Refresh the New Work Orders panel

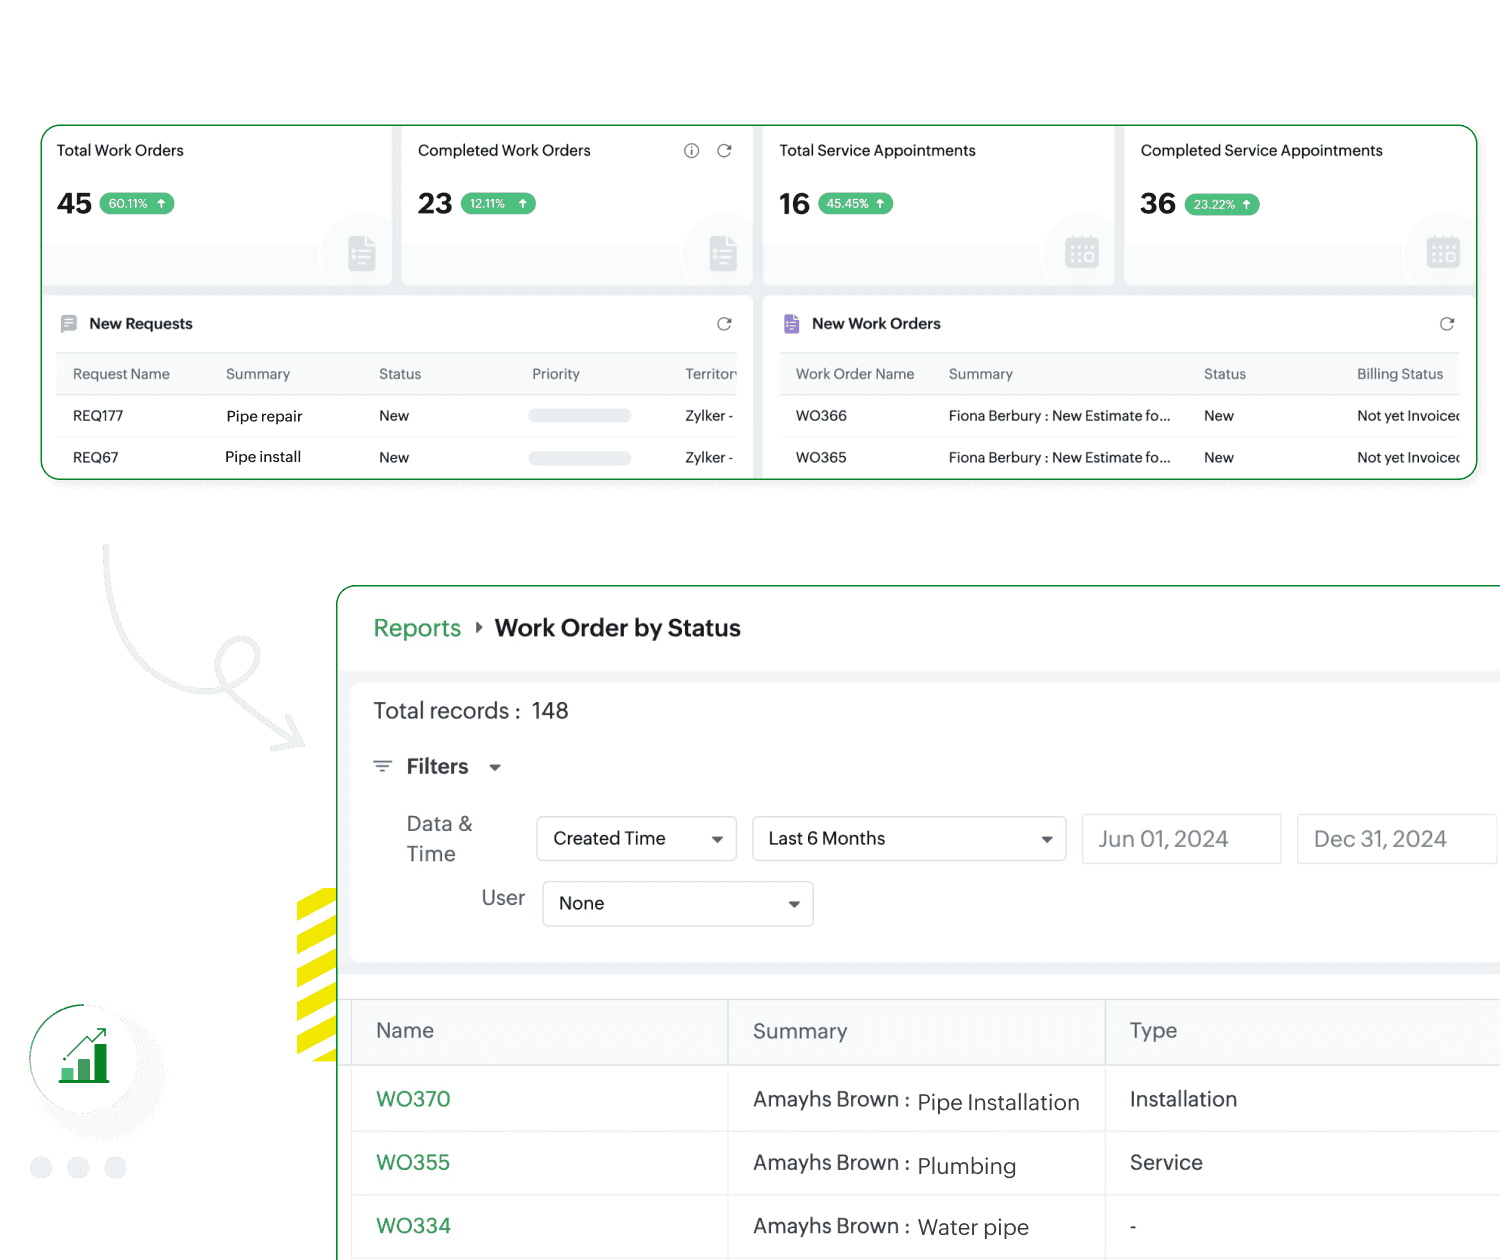coord(1446,324)
